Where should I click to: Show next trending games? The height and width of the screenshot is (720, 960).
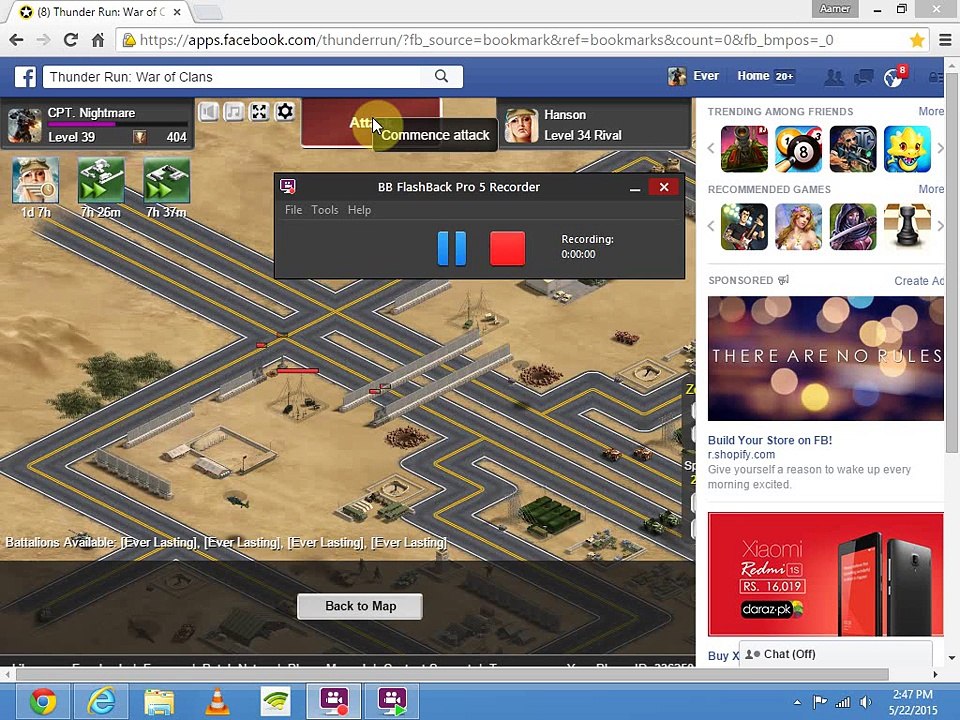point(940,148)
